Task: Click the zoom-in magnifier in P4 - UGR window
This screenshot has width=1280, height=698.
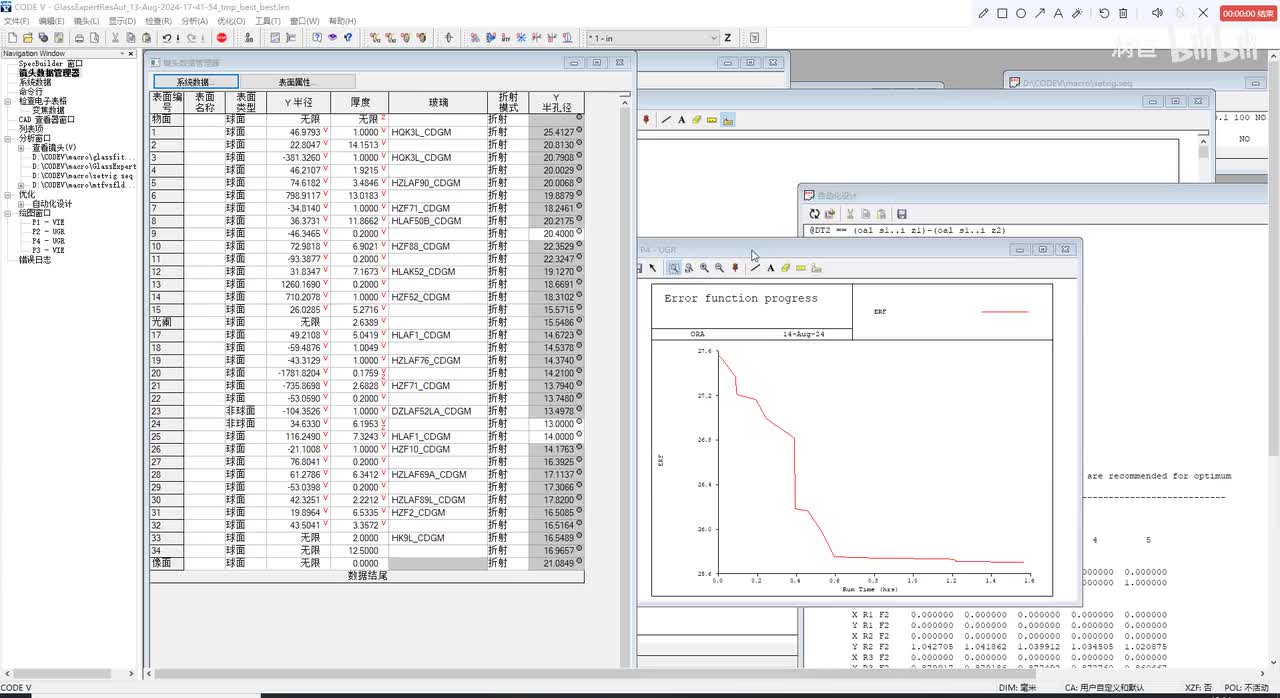Action: 704,268
